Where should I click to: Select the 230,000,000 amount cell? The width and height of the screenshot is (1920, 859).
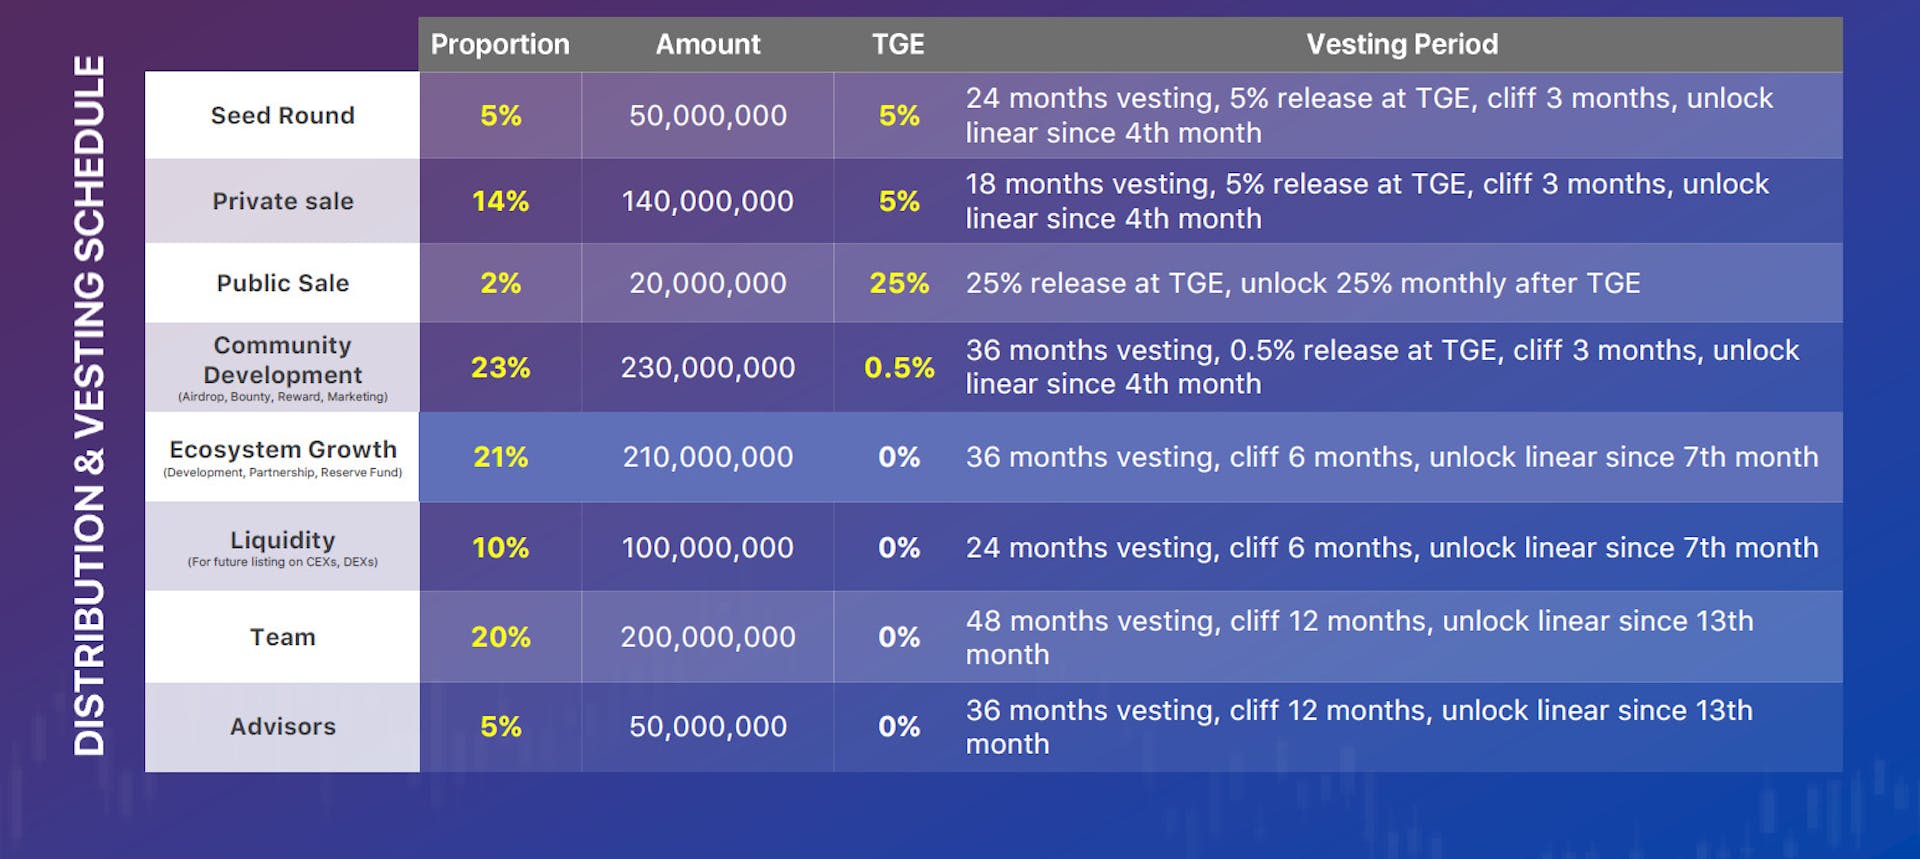tap(707, 367)
